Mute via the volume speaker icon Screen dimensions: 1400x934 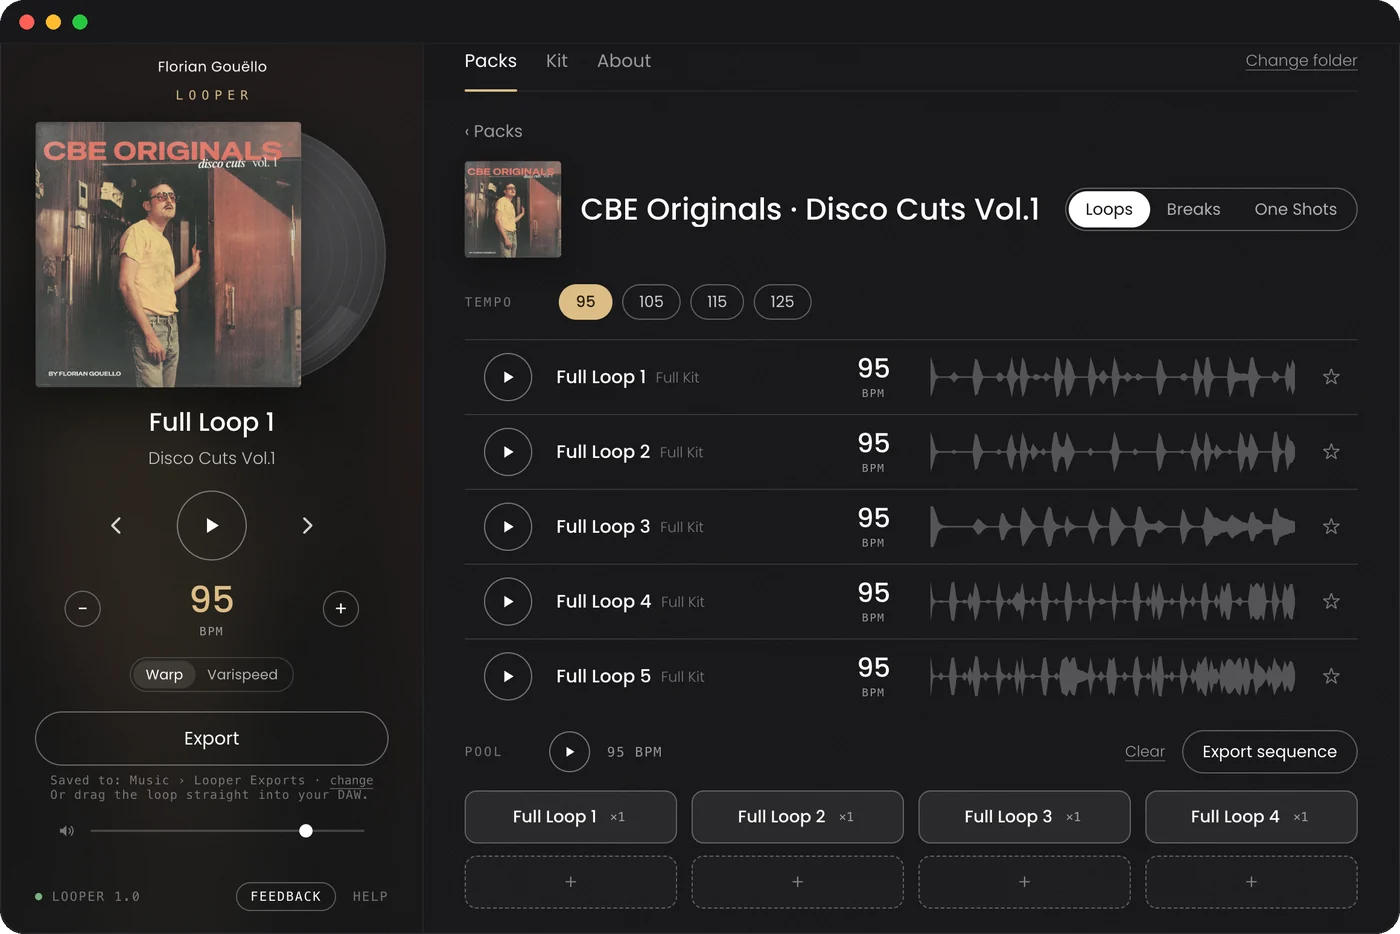pos(66,831)
